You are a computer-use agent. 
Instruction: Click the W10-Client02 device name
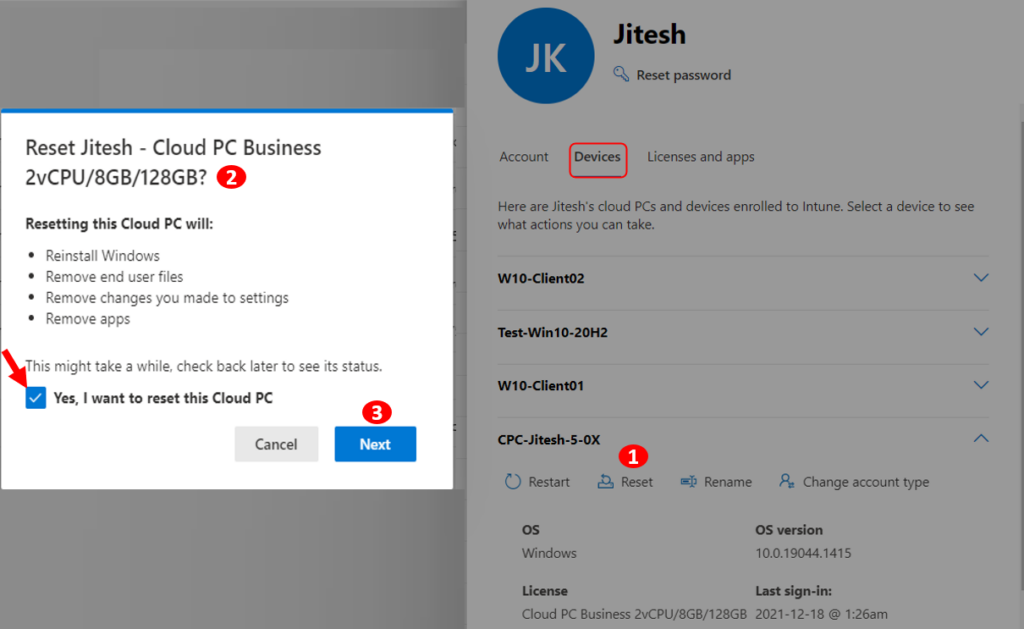click(x=541, y=278)
